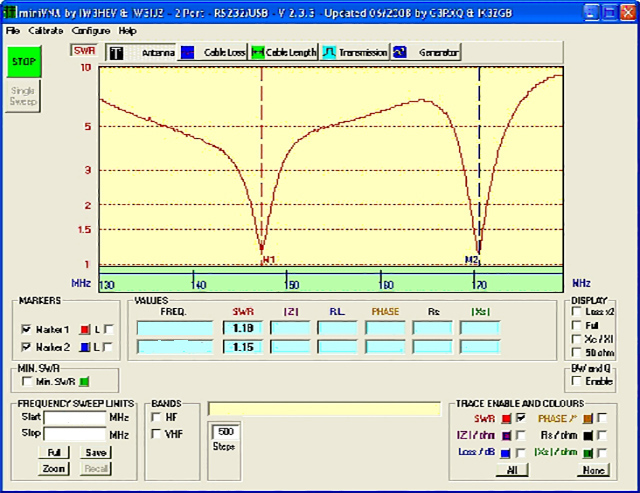Toggle the VHF band checkbox
640x493 pixels.
pos(156,433)
